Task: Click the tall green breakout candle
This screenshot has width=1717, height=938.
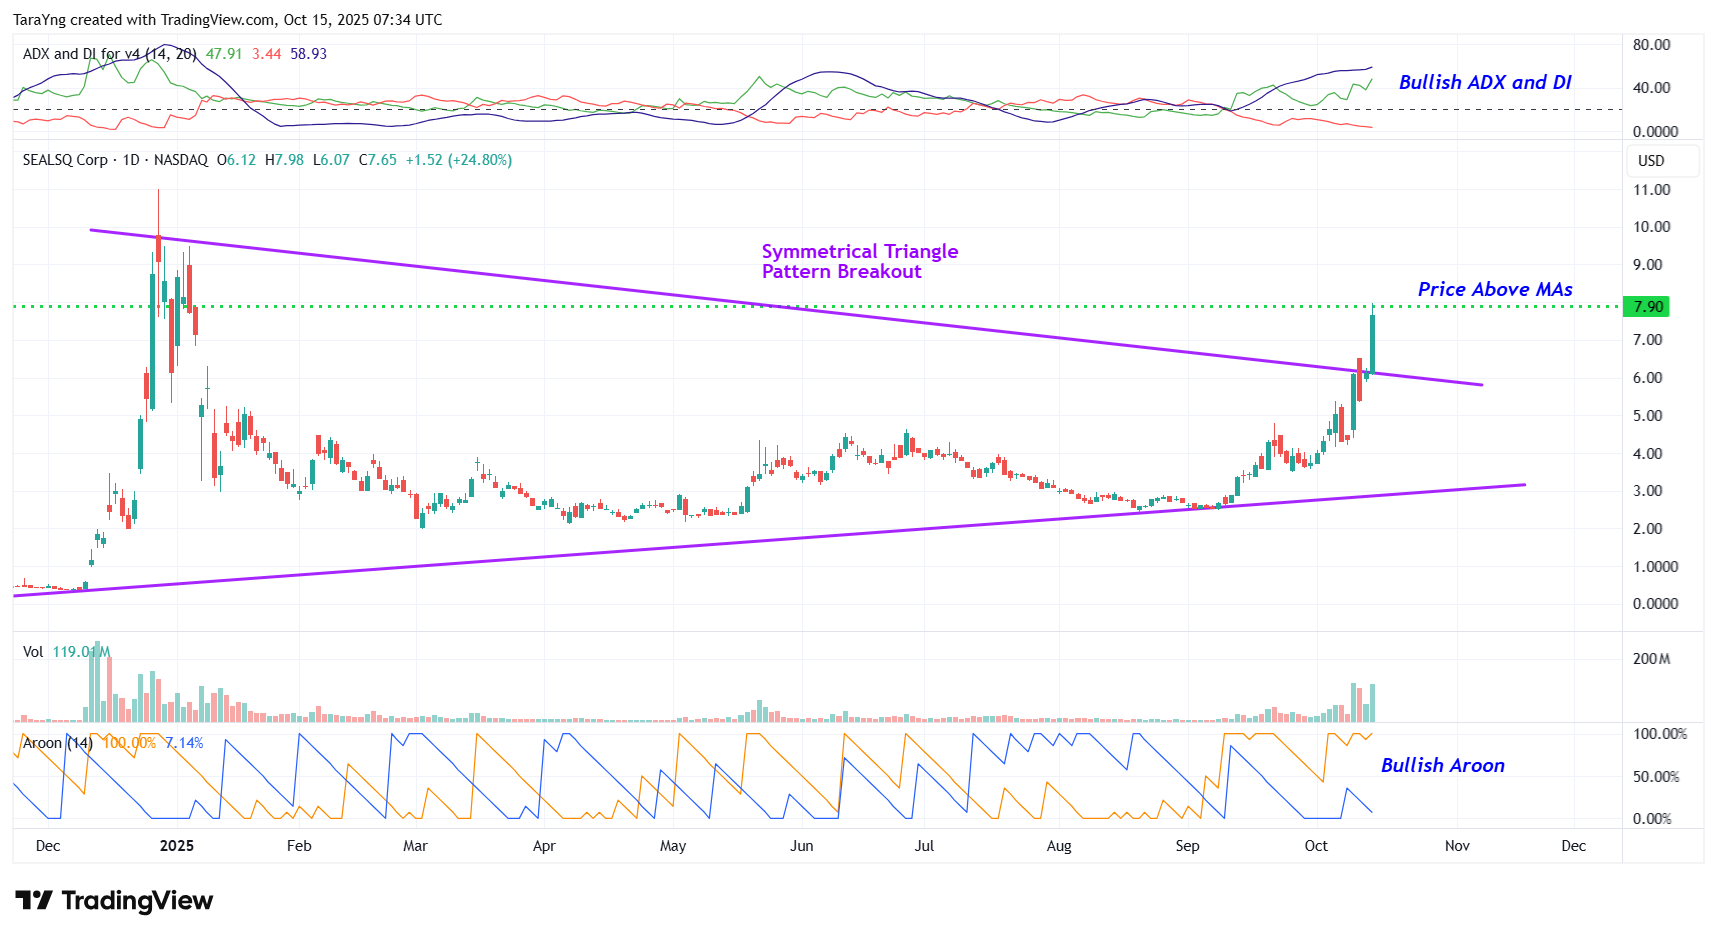Action: [1372, 344]
